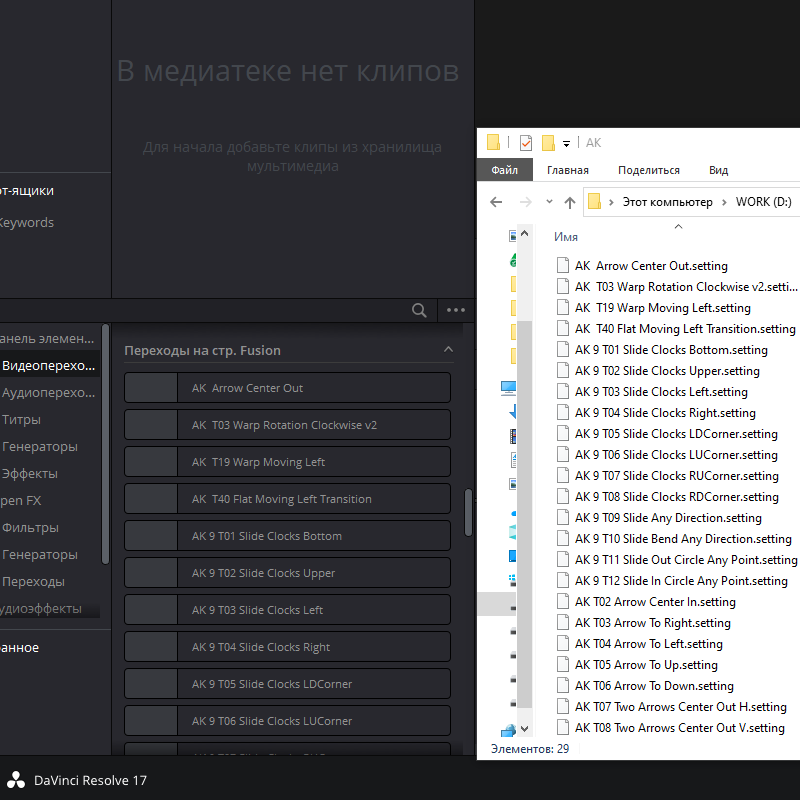The width and height of the screenshot is (800, 800).
Task: Click the checkmark properties icon in quick access toolbar
Action: point(525,142)
